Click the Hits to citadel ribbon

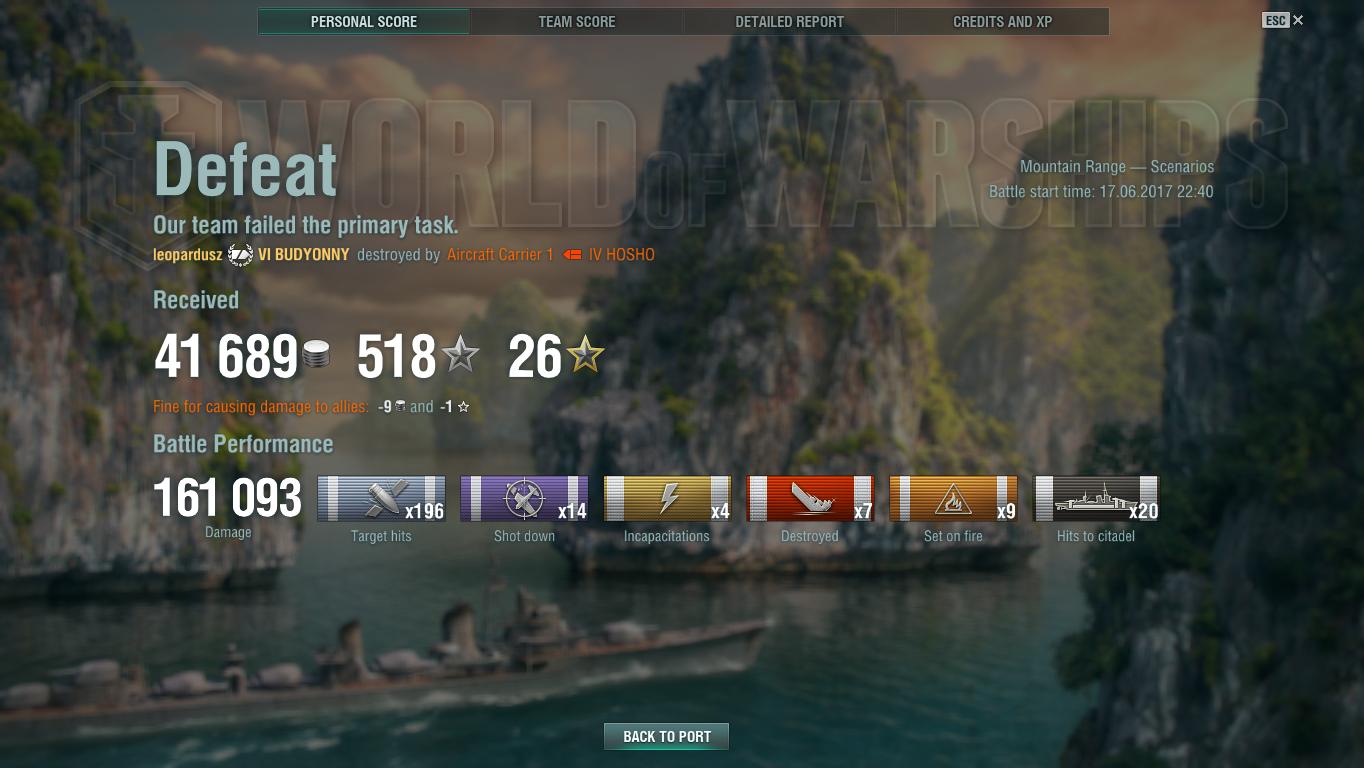[1096, 498]
